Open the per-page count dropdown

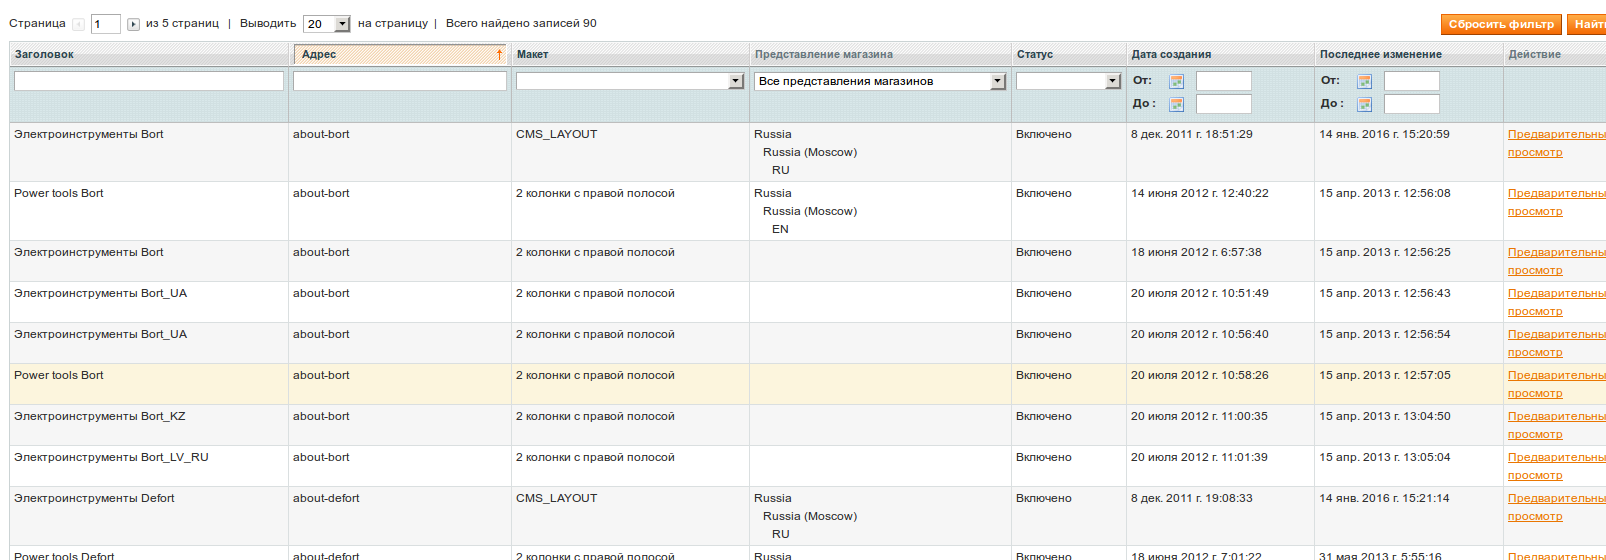pyautogui.click(x=328, y=24)
